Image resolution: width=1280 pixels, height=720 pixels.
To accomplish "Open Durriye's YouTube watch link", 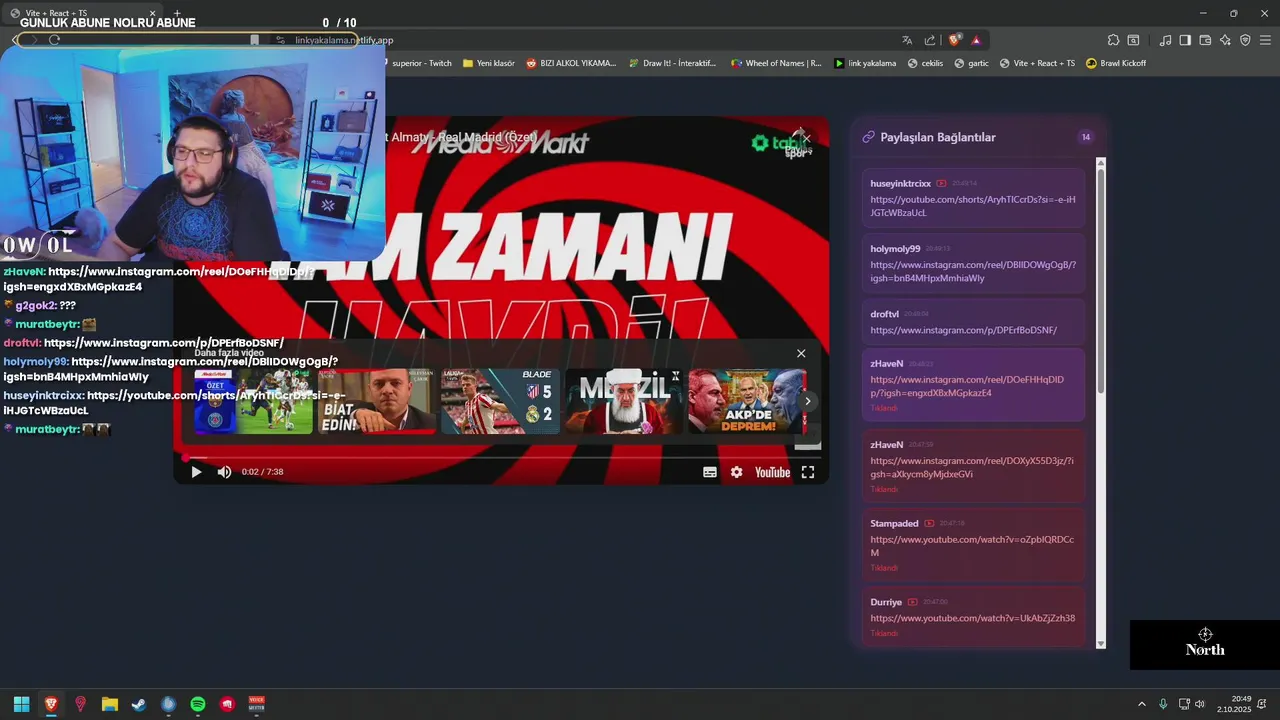I will [x=972, y=618].
